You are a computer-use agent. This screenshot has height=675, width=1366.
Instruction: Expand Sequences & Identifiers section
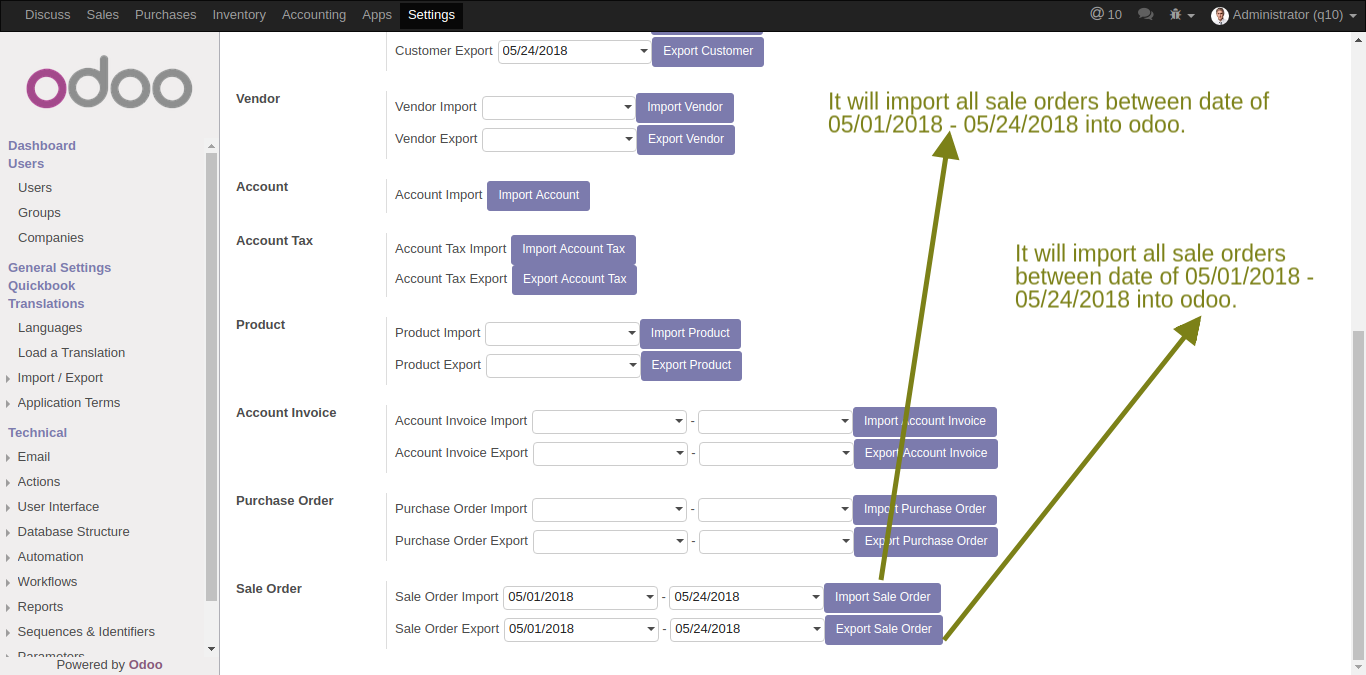coord(86,632)
